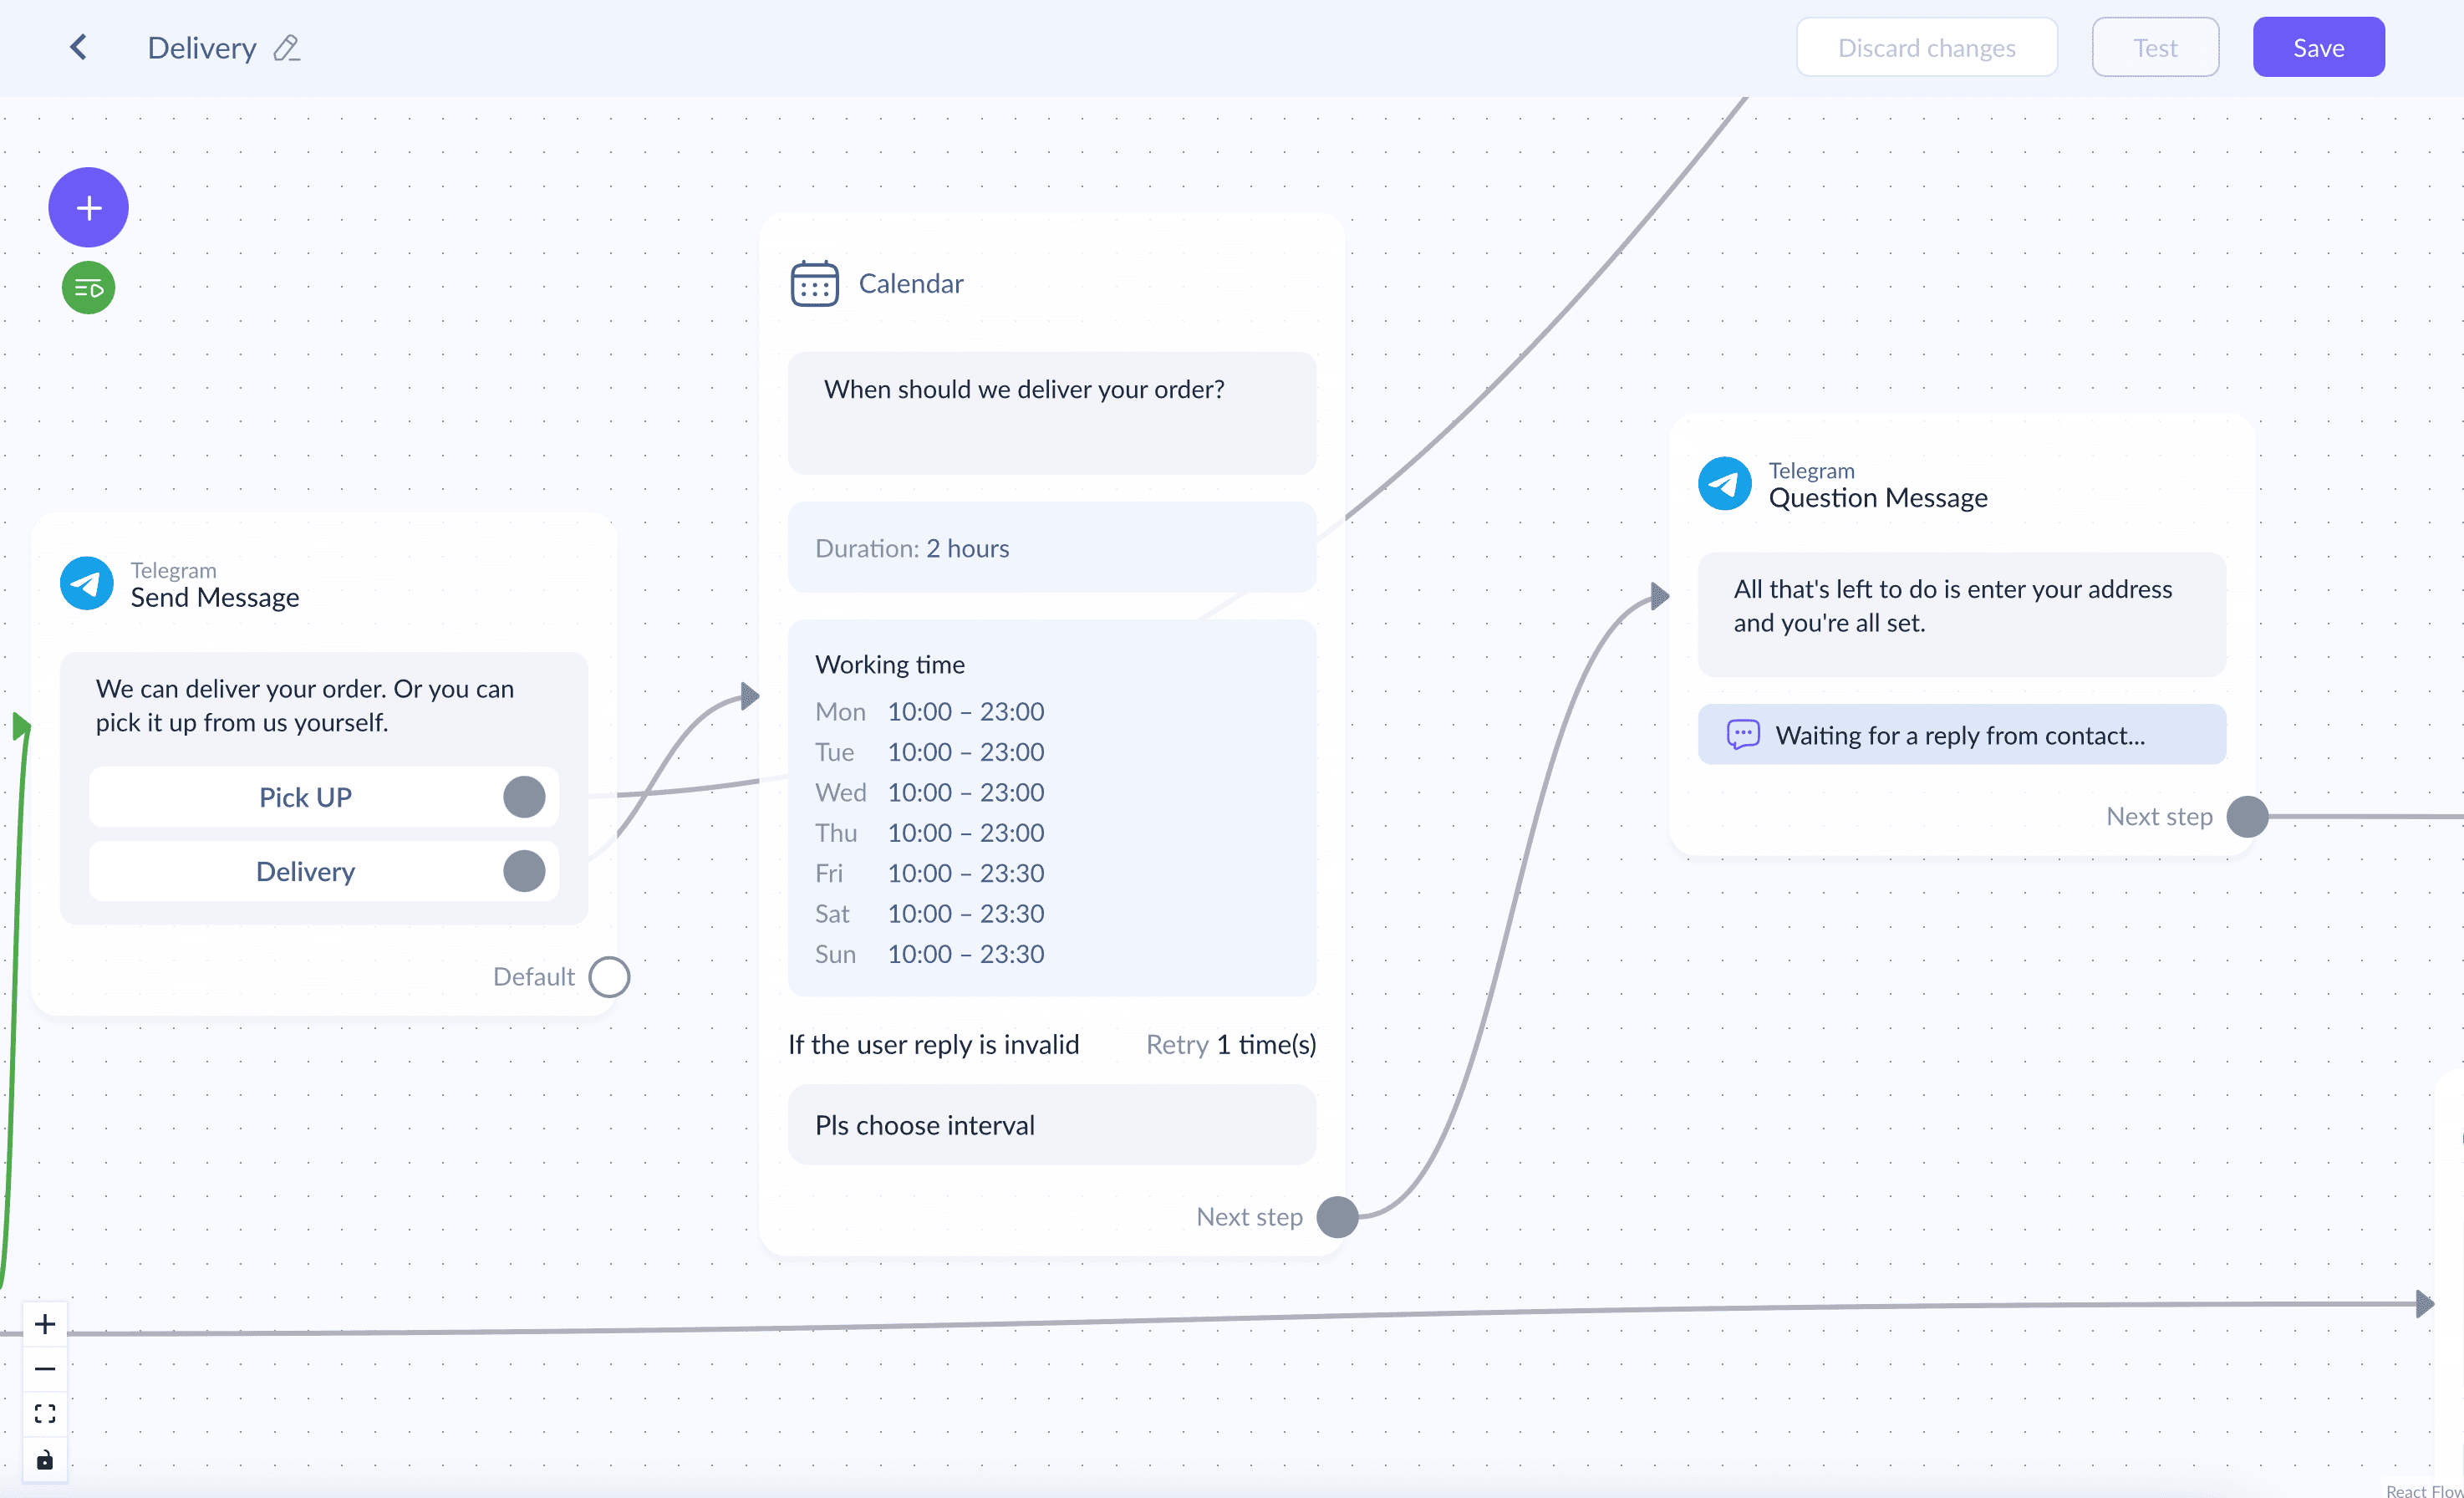Click Thu 10:00 – 23:00 row
The width and height of the screenshot is (2464, 1498).
[930, 833]
